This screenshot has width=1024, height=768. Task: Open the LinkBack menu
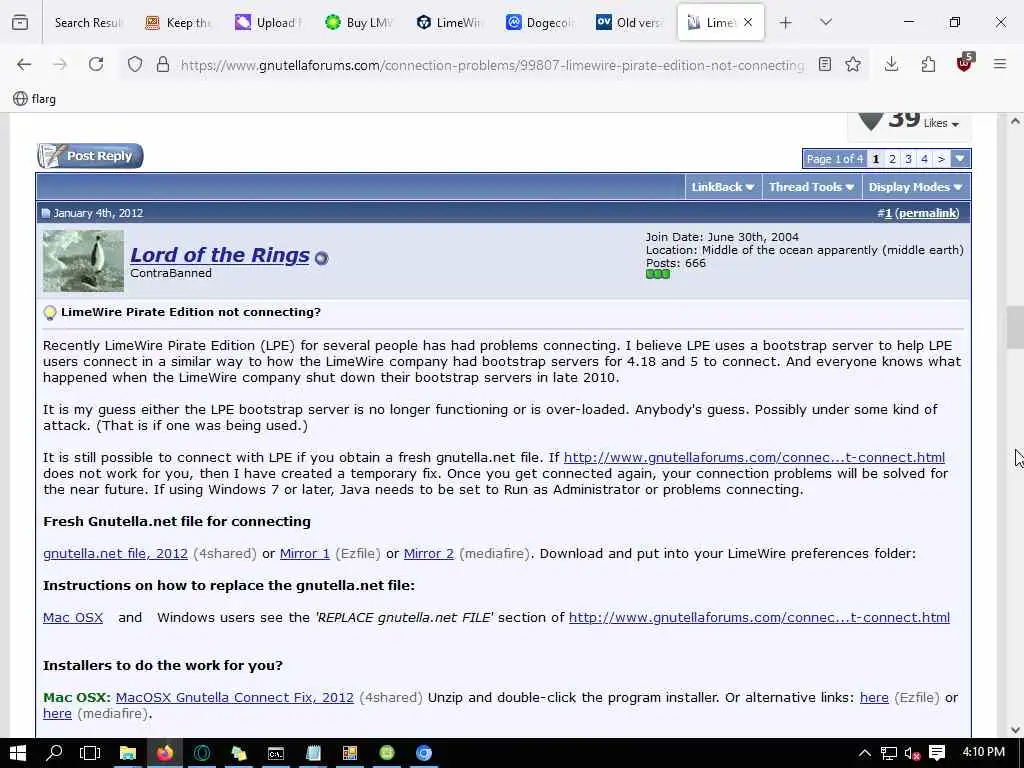click(722, 187)
